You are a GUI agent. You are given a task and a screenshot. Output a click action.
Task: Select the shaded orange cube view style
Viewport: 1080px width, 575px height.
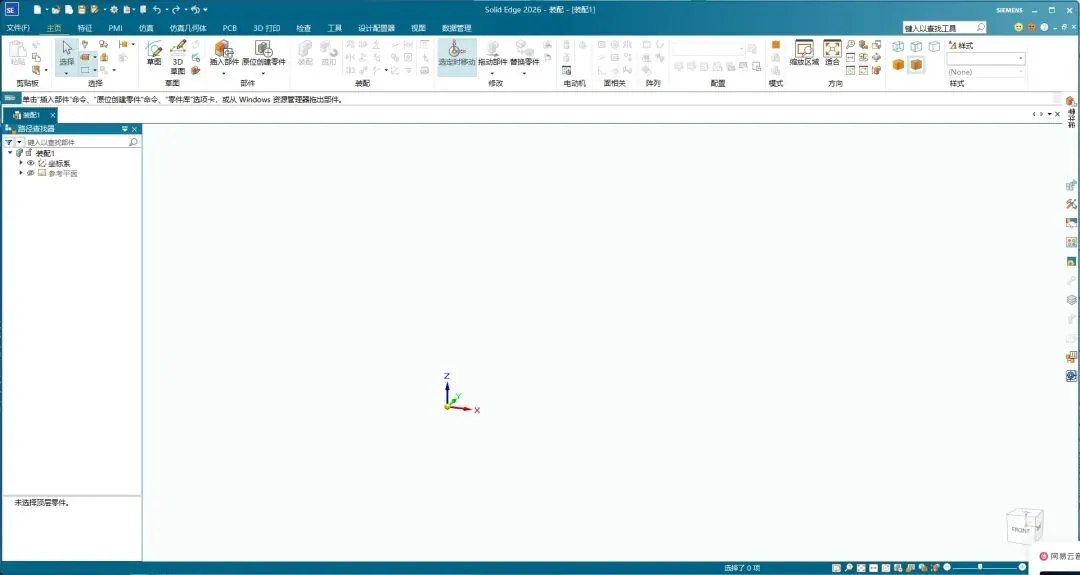tap(898, 64)
